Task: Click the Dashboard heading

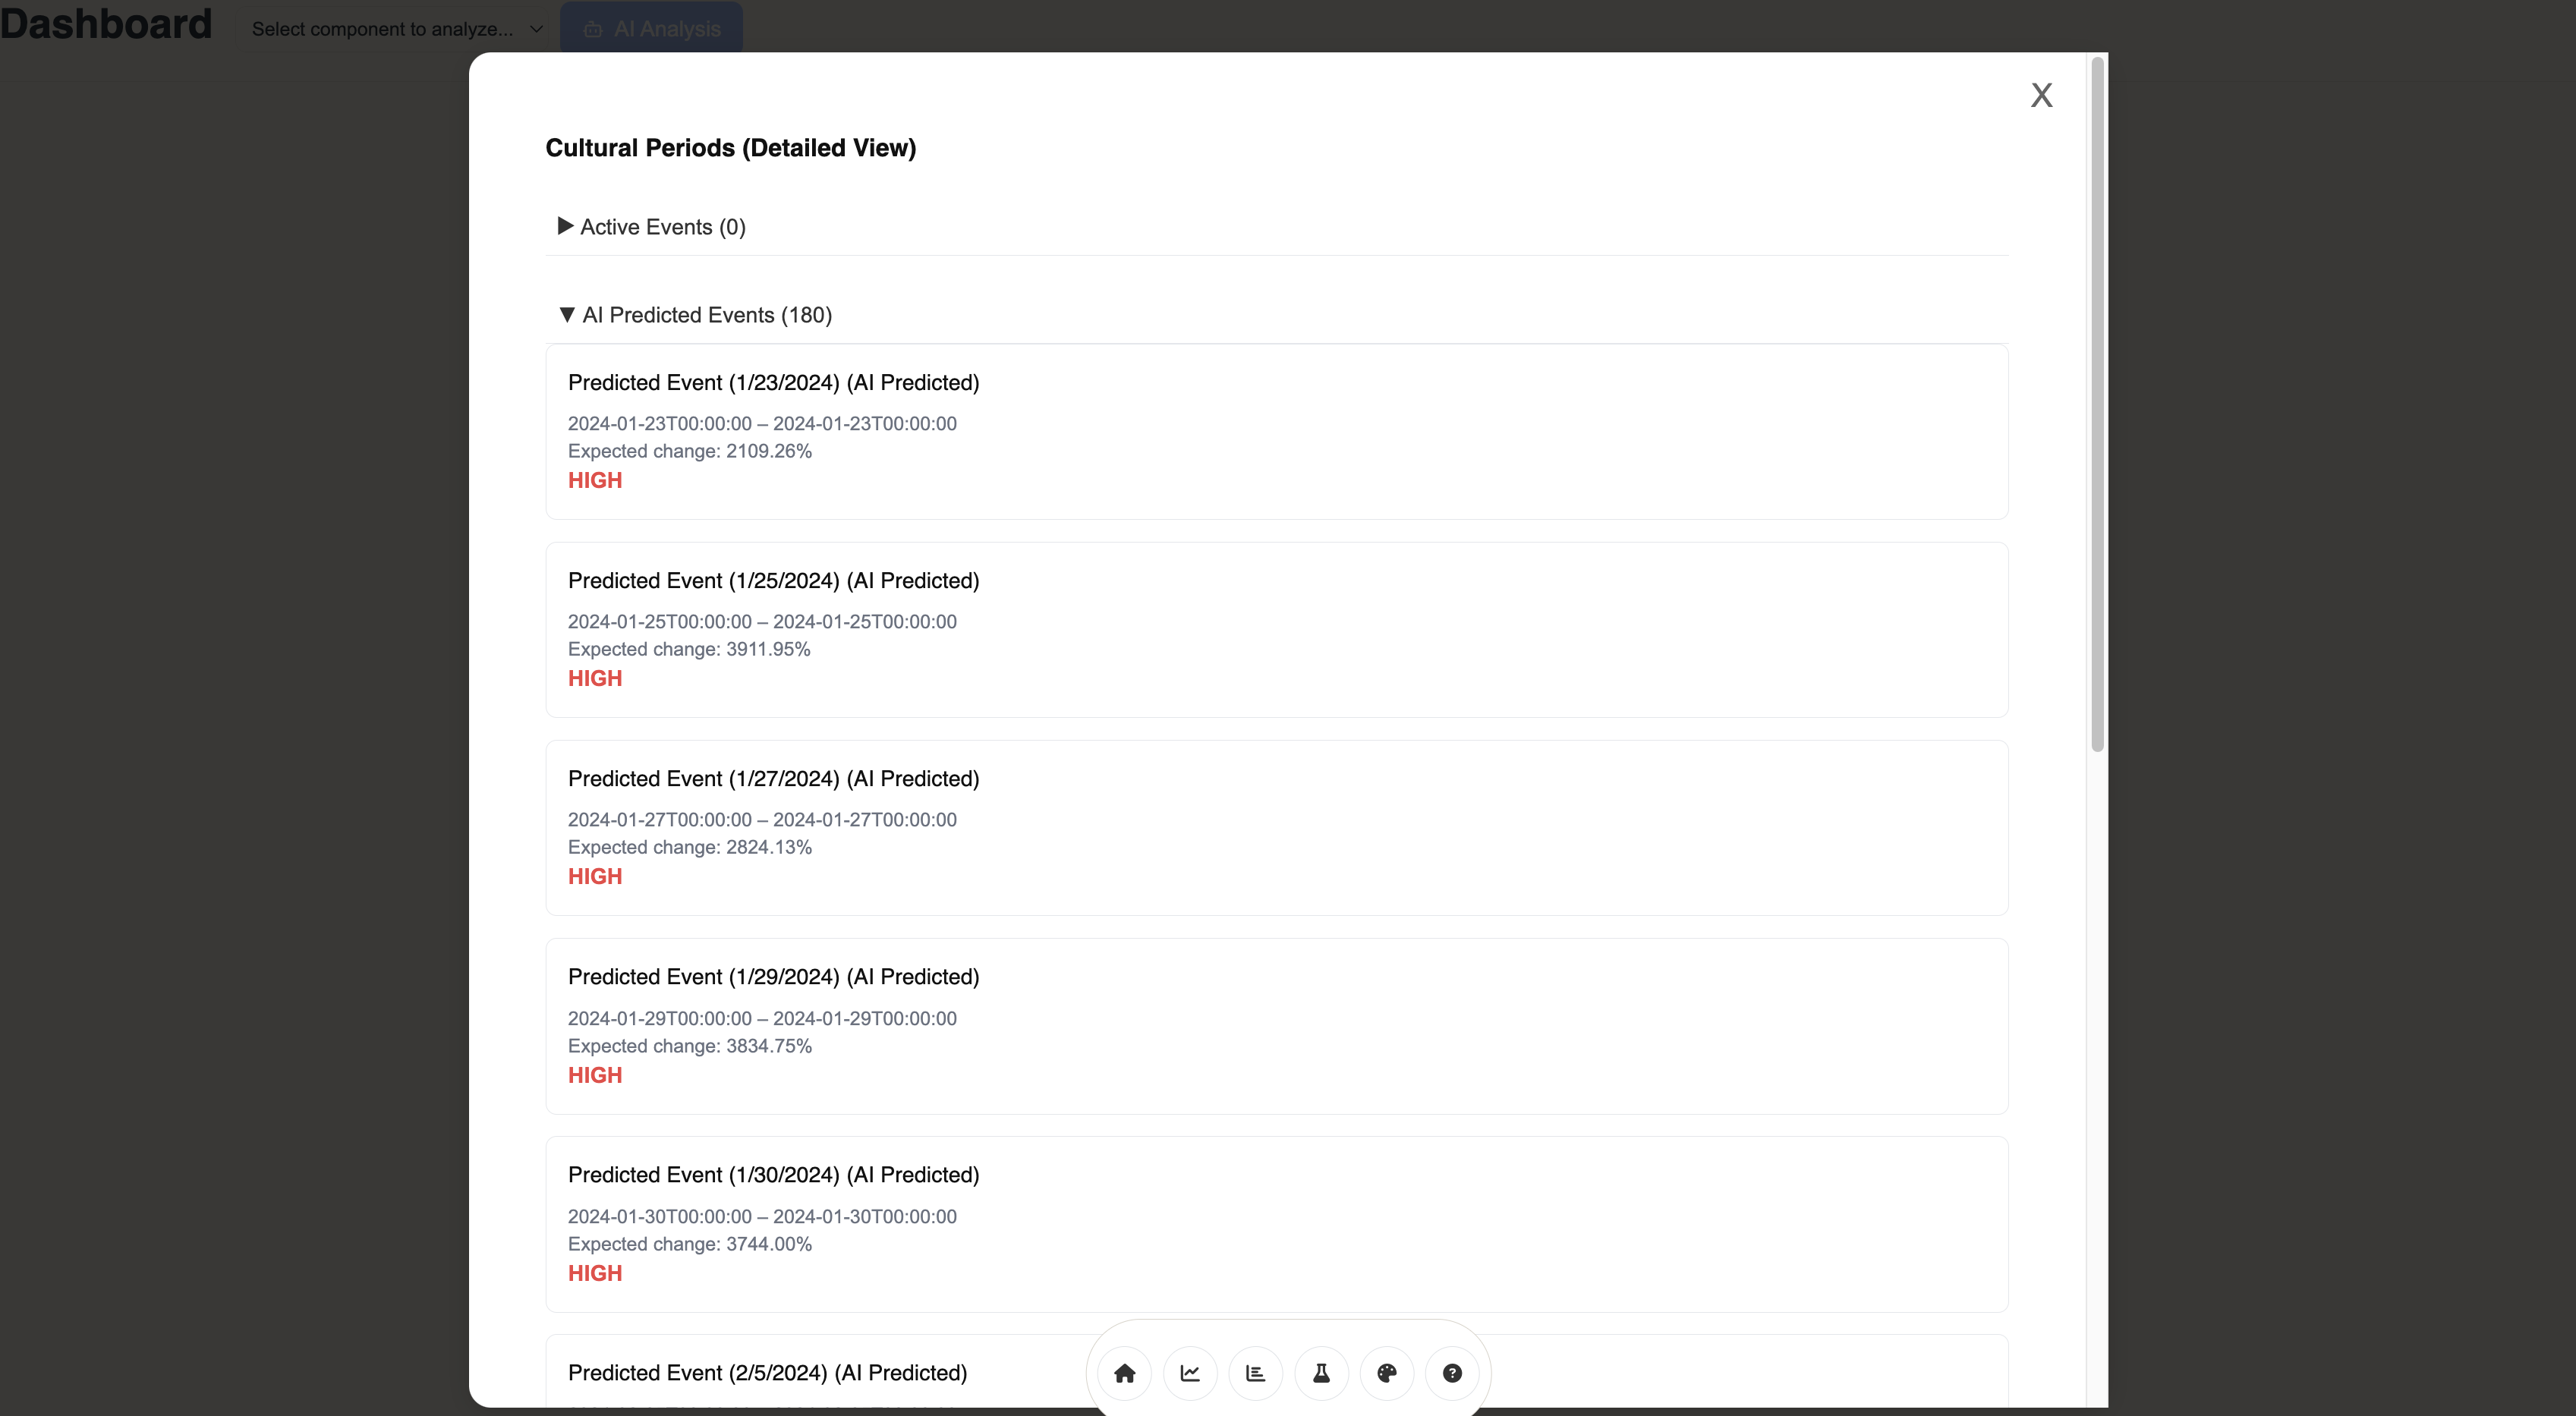Action: point(106,24)
